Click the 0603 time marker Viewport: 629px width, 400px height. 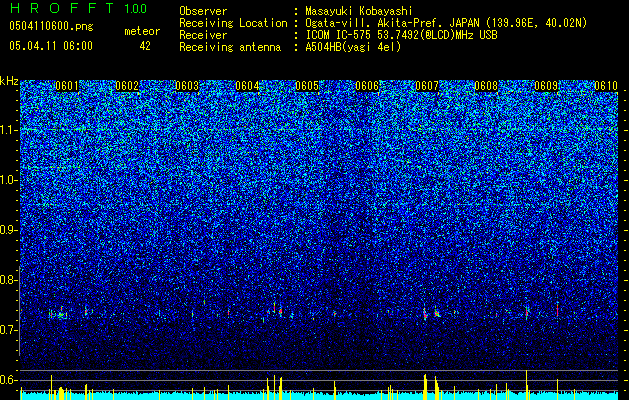[187, 86]
